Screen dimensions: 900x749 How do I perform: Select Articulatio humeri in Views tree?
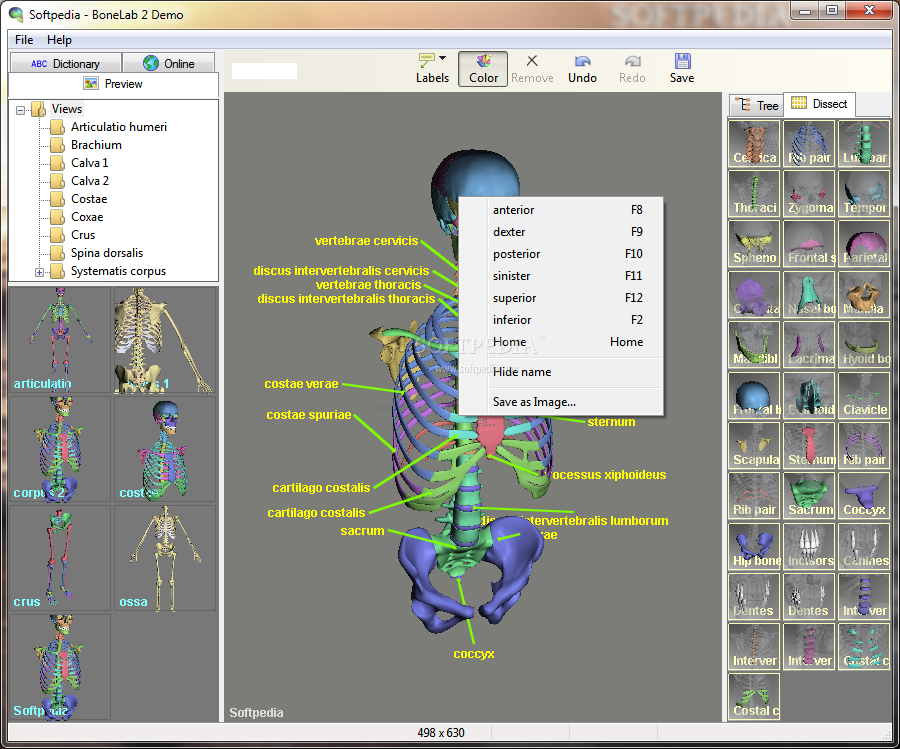pos(118,127)
